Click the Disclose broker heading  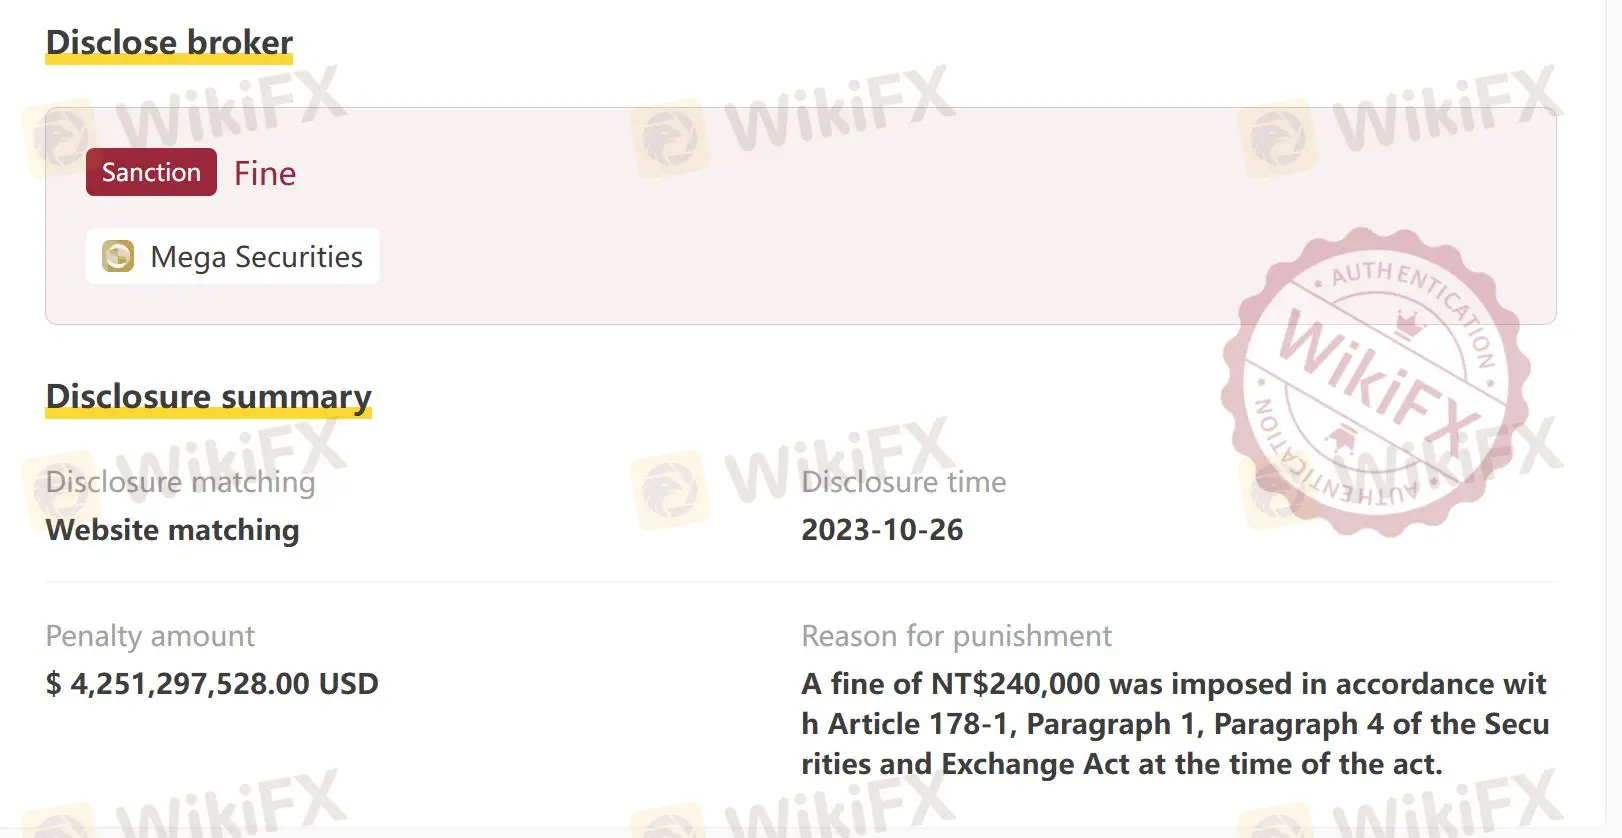169,42
